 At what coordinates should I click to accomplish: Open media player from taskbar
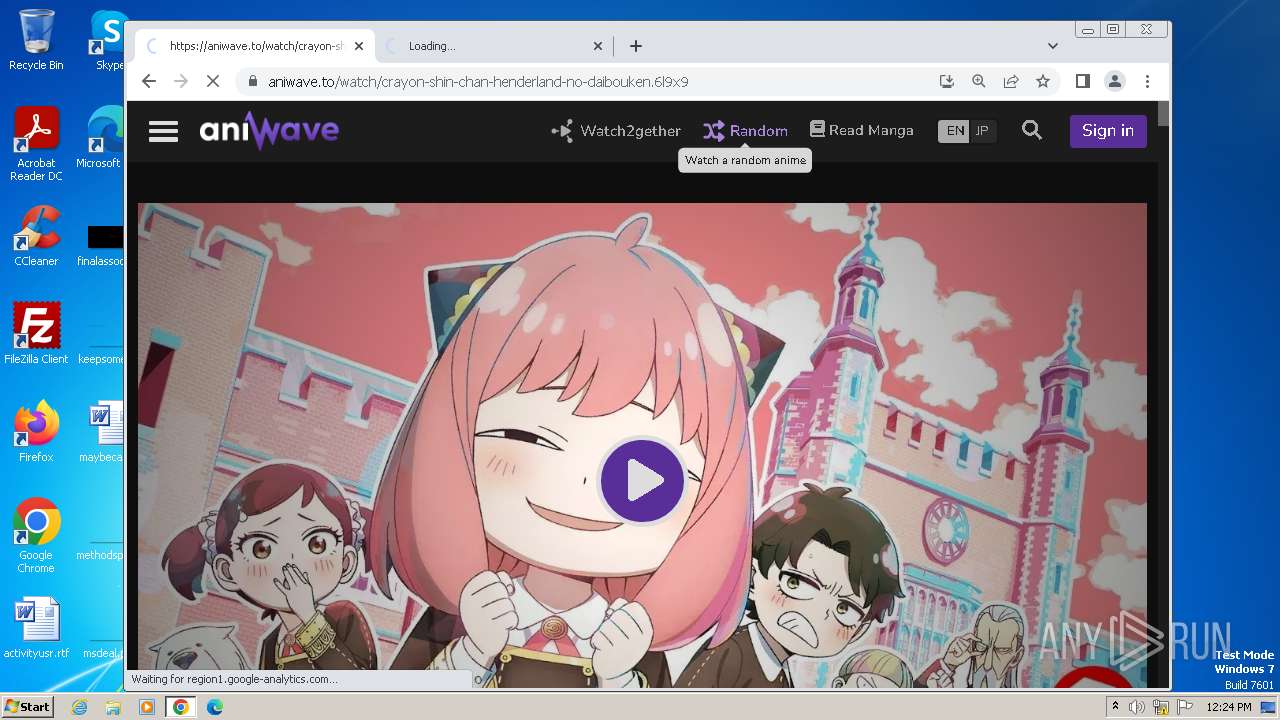pos(147,707)
